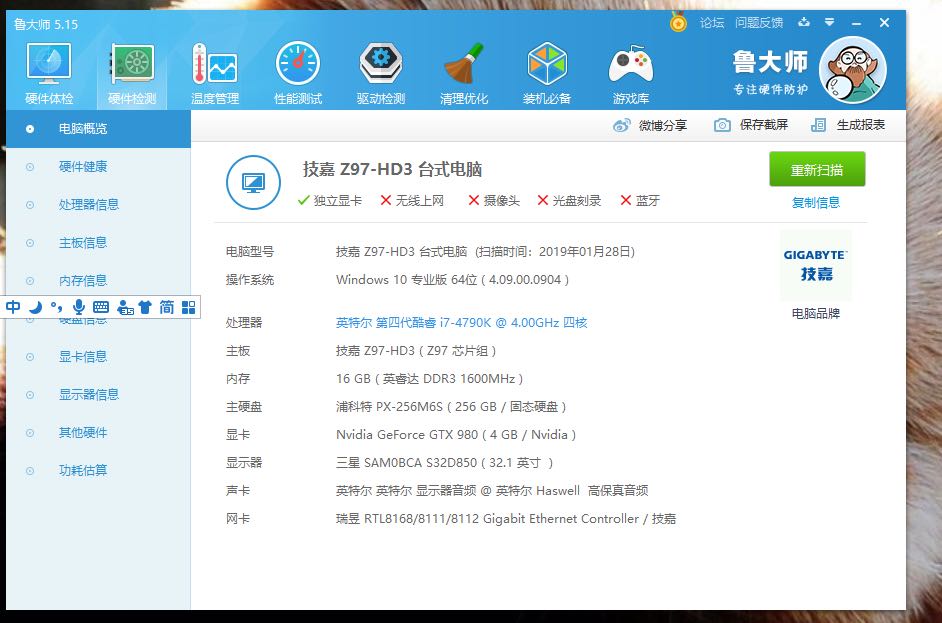Image resolution: width=942 pixels, height=623 pixels.
Task: Open the 游戏库 game library
Action: [x=630, y=73]
